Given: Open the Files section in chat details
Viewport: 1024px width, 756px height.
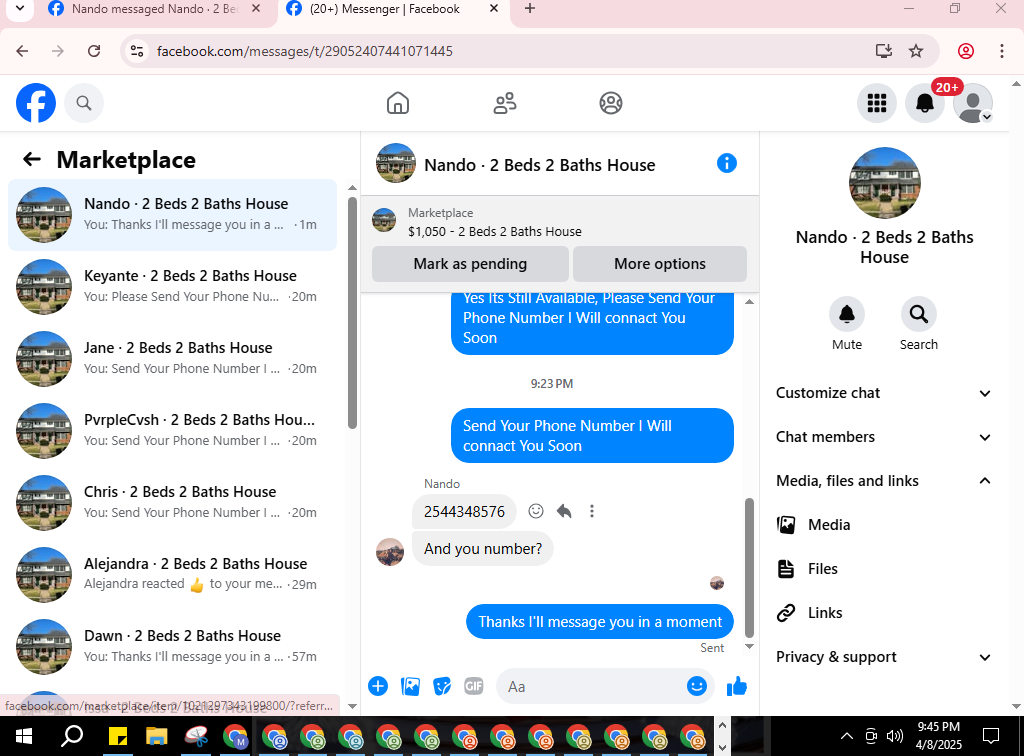Looking at the screenshot, I should pyautogui.click(x=882, y=569).
